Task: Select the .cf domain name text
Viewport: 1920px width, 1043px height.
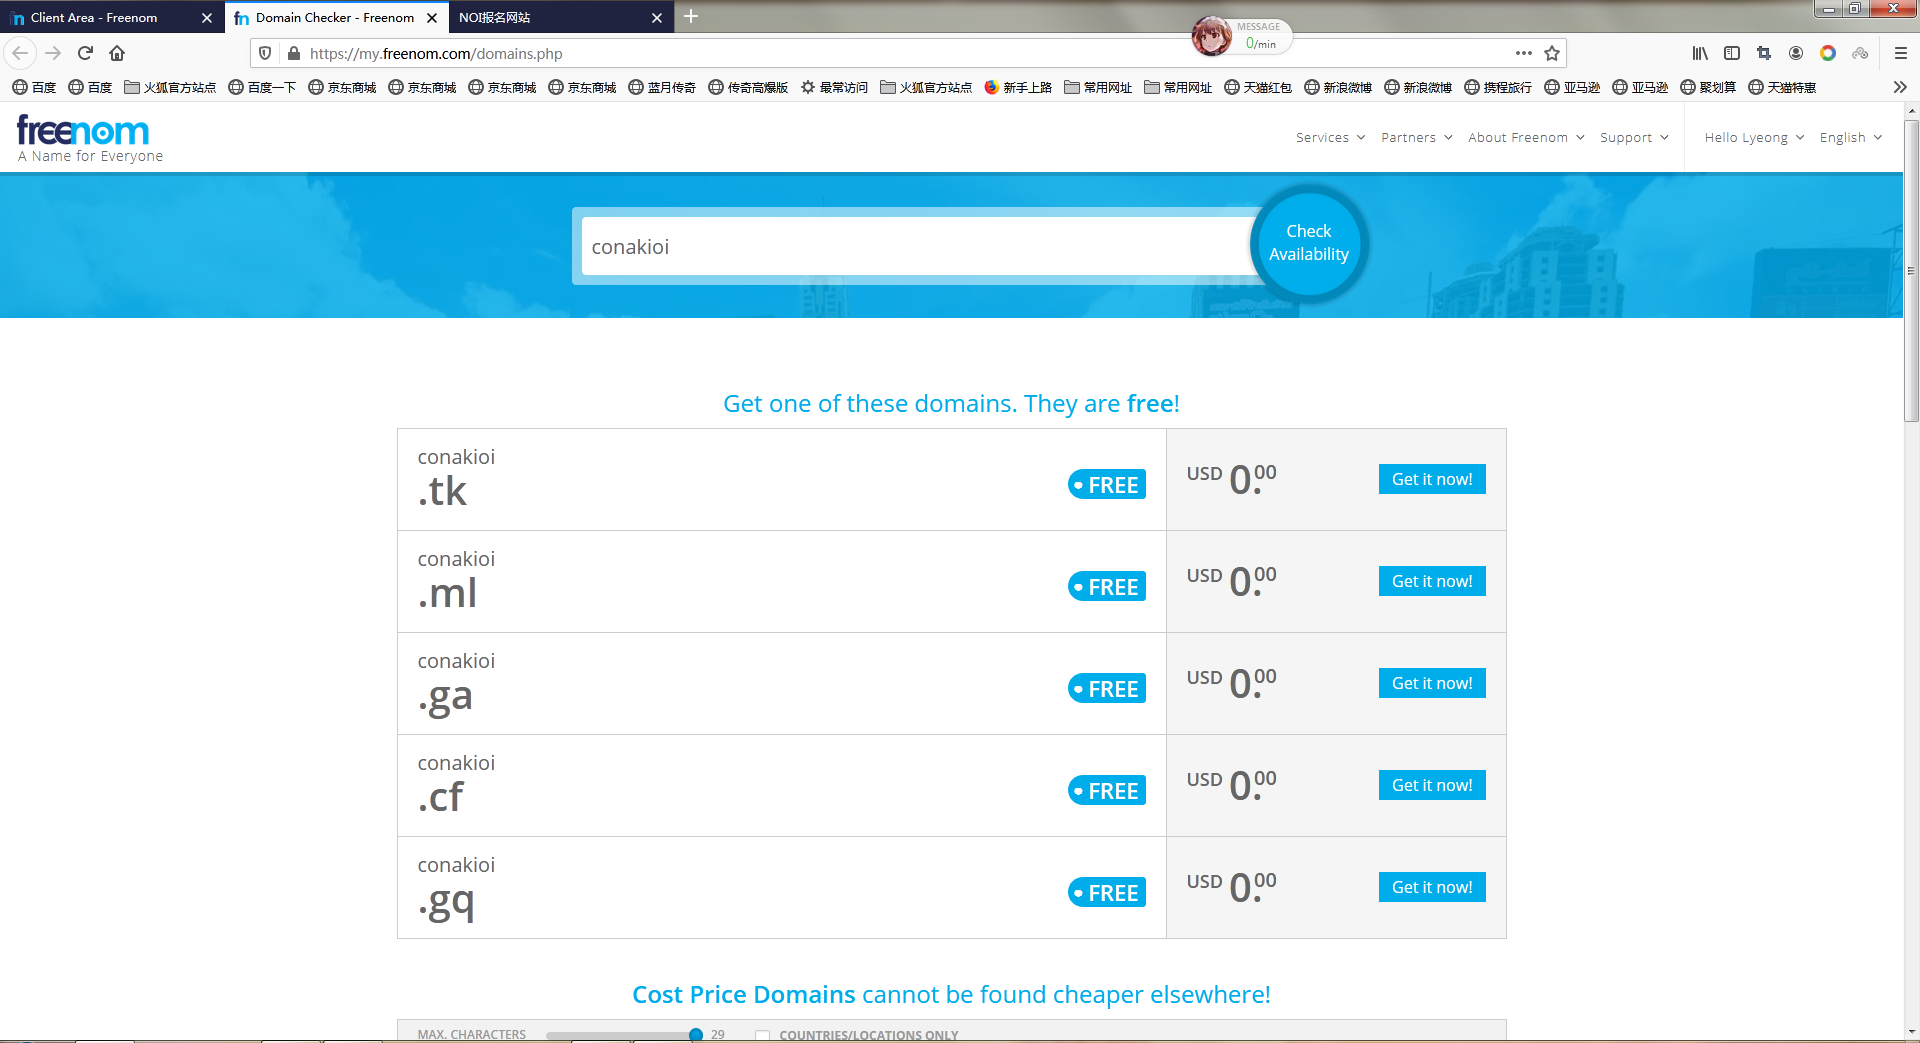Action: pyautogui.click(x=441, y=797)
